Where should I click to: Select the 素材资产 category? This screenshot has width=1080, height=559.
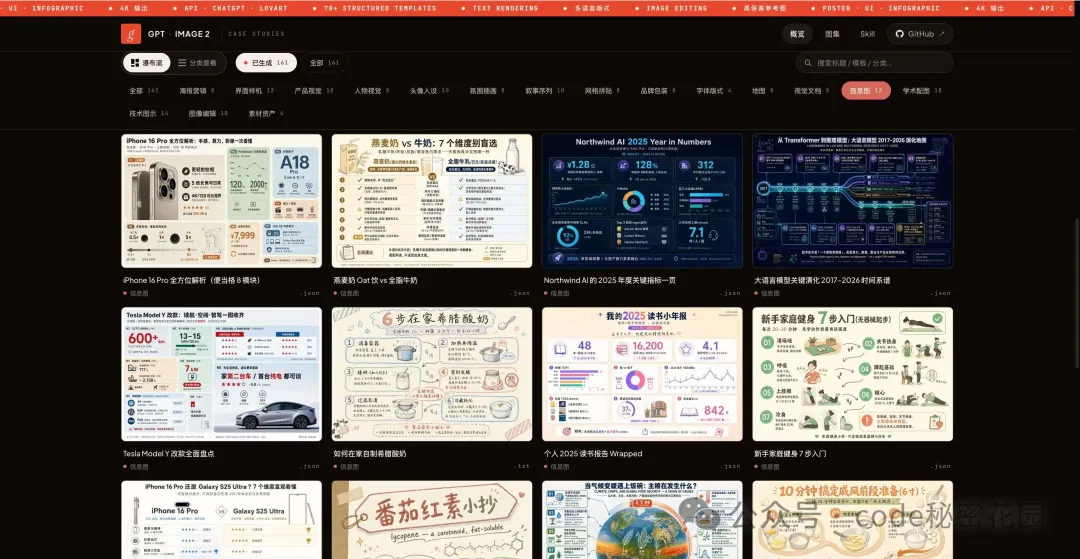coord(266,113)
